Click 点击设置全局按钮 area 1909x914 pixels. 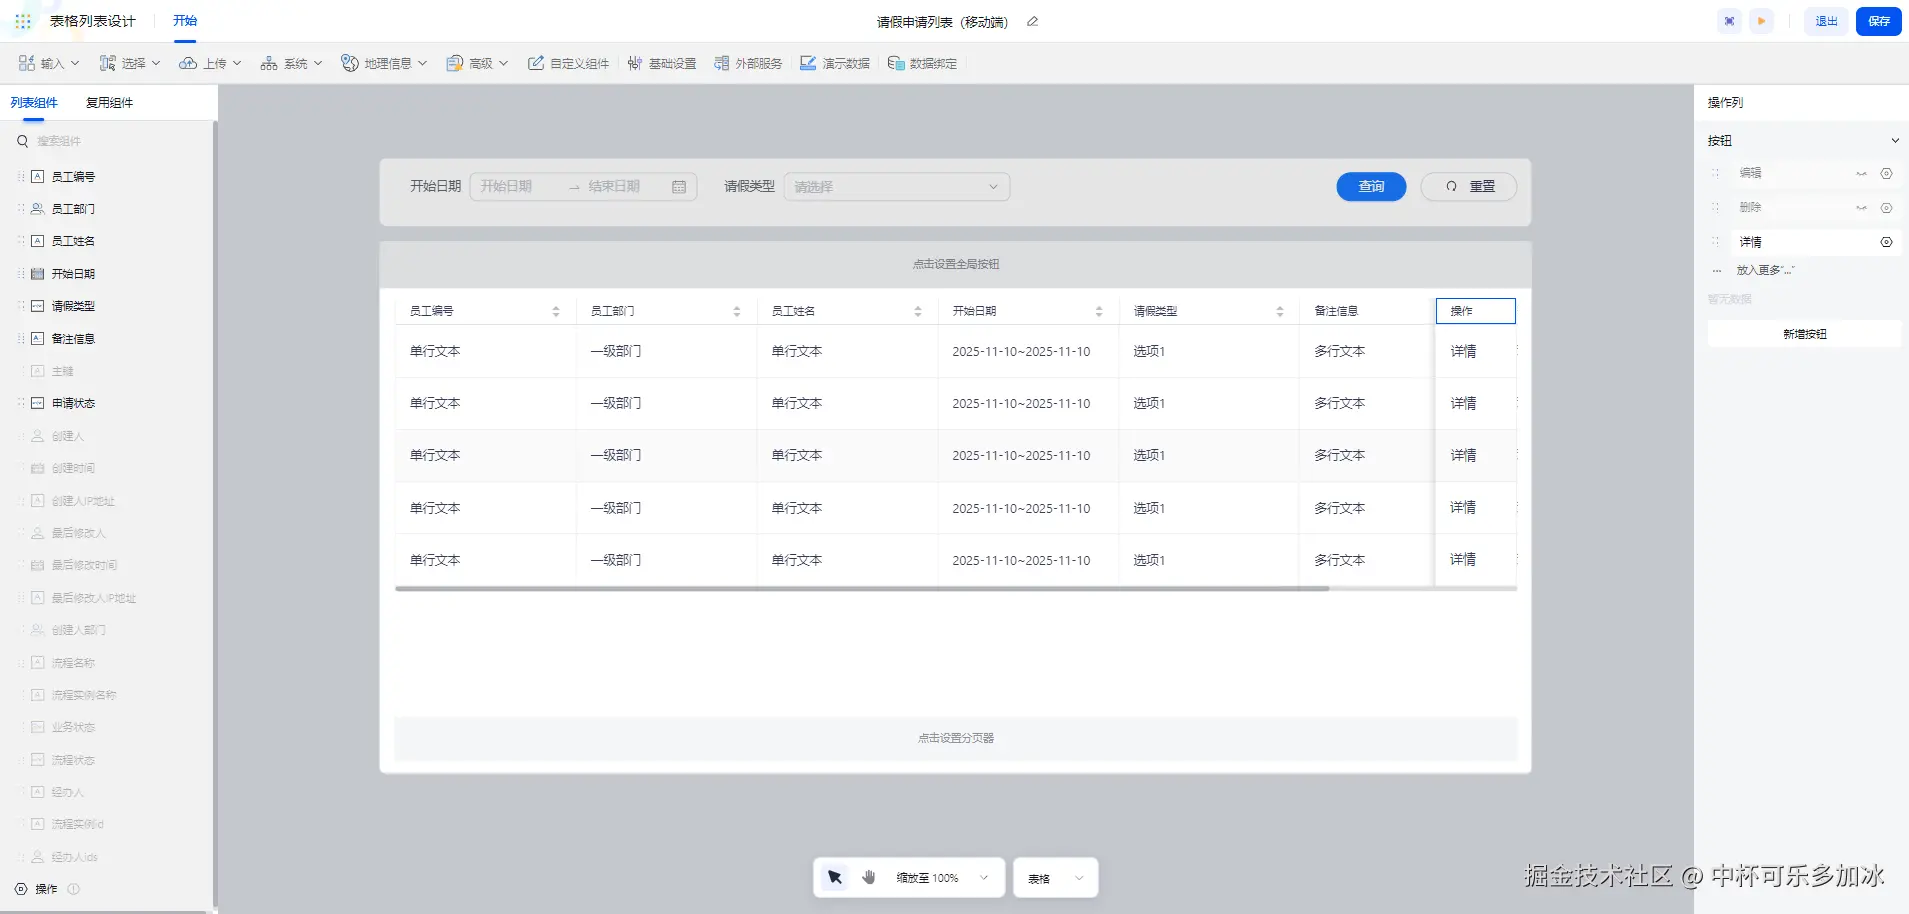pos(955,265)
